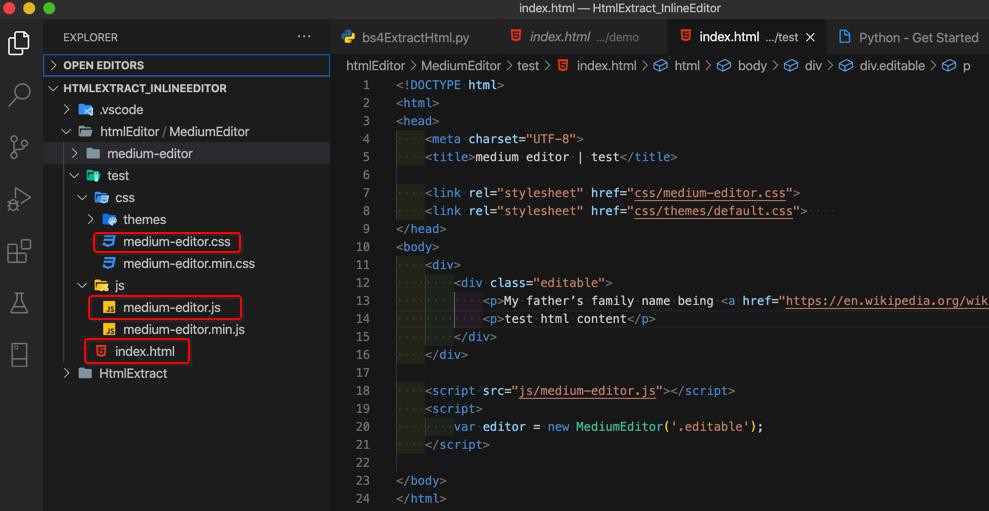The image size is (989, 511).
Task: Collapse the test folder chevron
Action: tap(74, 175)
